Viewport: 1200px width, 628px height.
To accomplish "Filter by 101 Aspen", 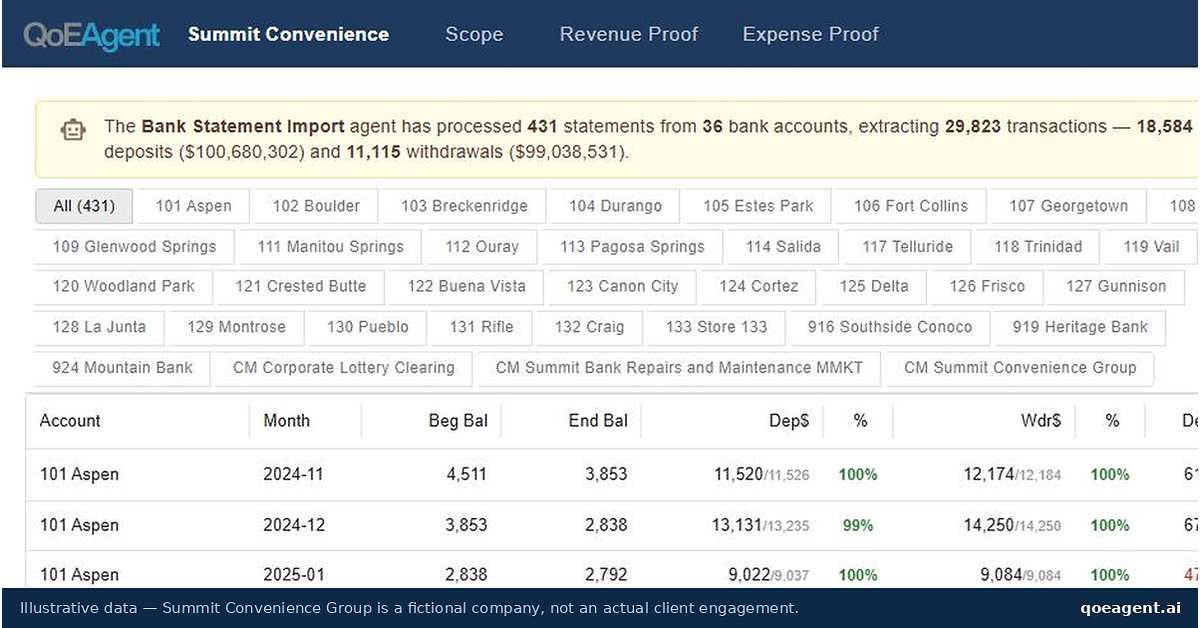I will (x=194, y=206).
